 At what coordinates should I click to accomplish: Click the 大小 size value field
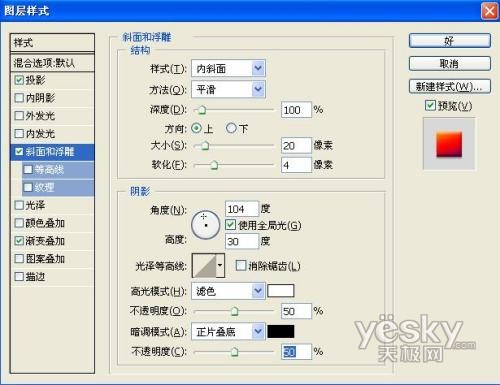click(x=296, y=145)
